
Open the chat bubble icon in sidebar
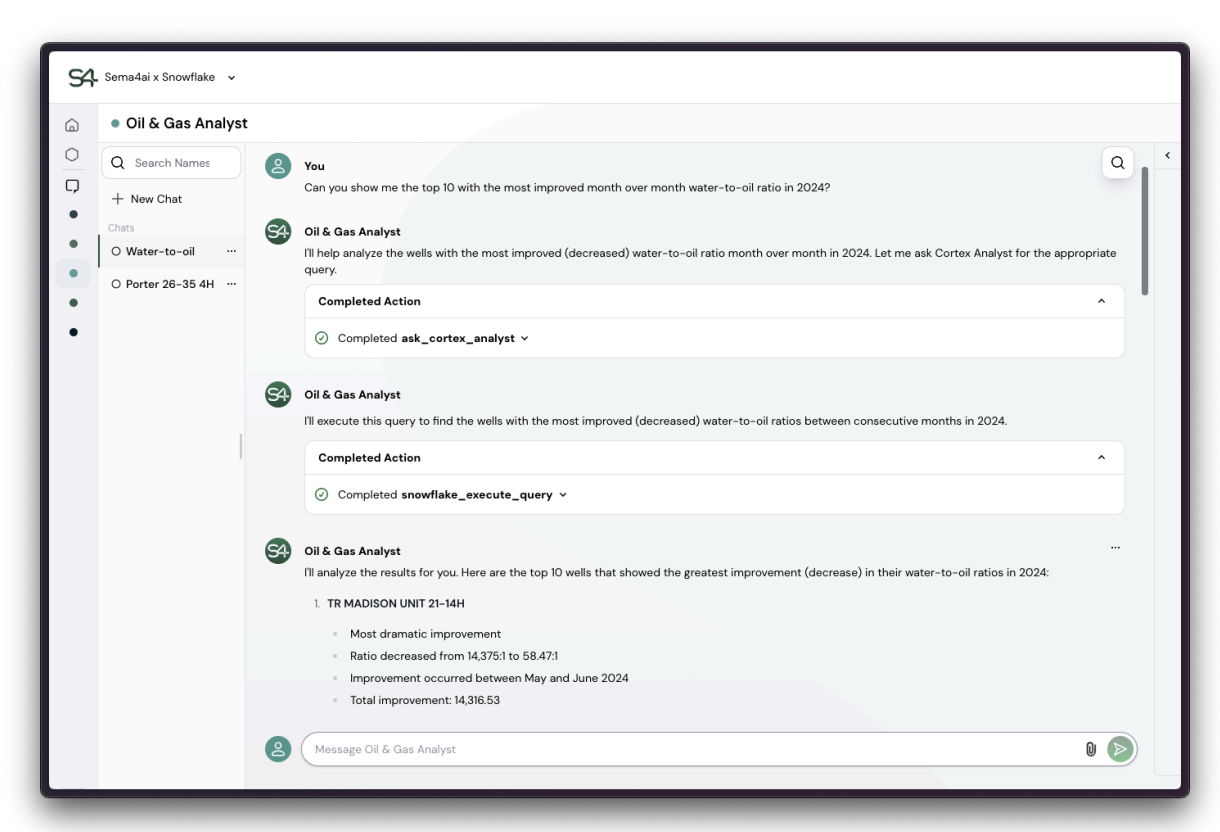point(73,184)
